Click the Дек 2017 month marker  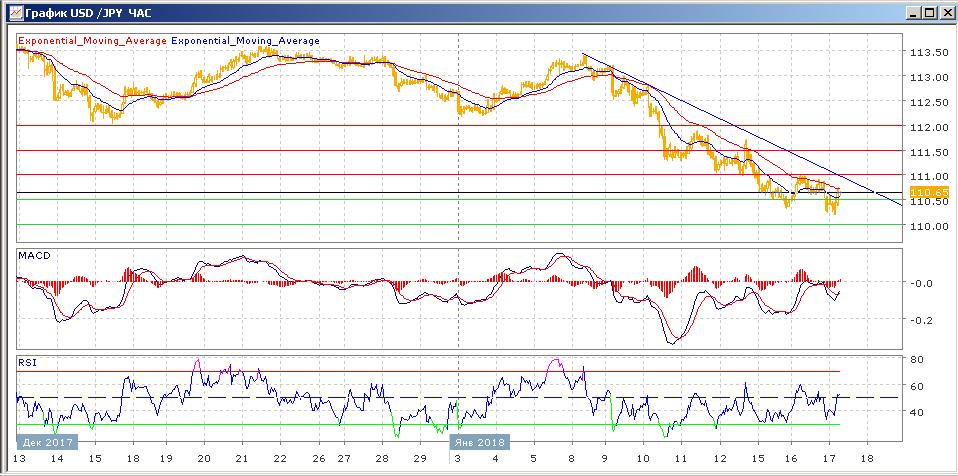(x=45, y=441)
